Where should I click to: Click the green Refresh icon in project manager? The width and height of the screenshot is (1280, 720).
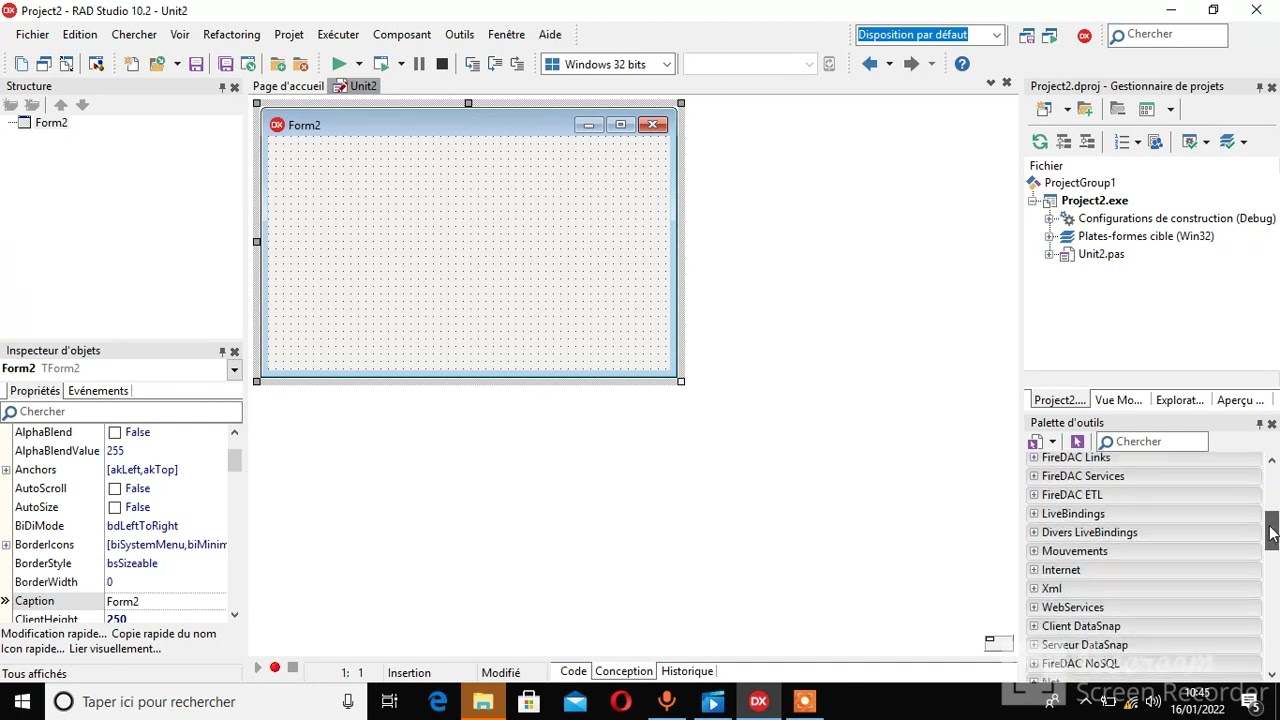(1040, 142)
